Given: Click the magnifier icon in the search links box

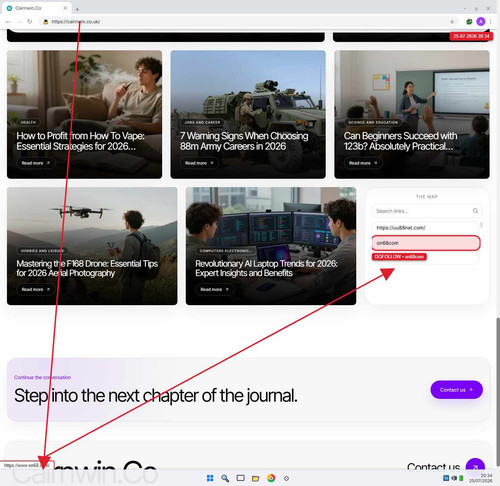Looking at the screenshot, I should pos(475,211).
